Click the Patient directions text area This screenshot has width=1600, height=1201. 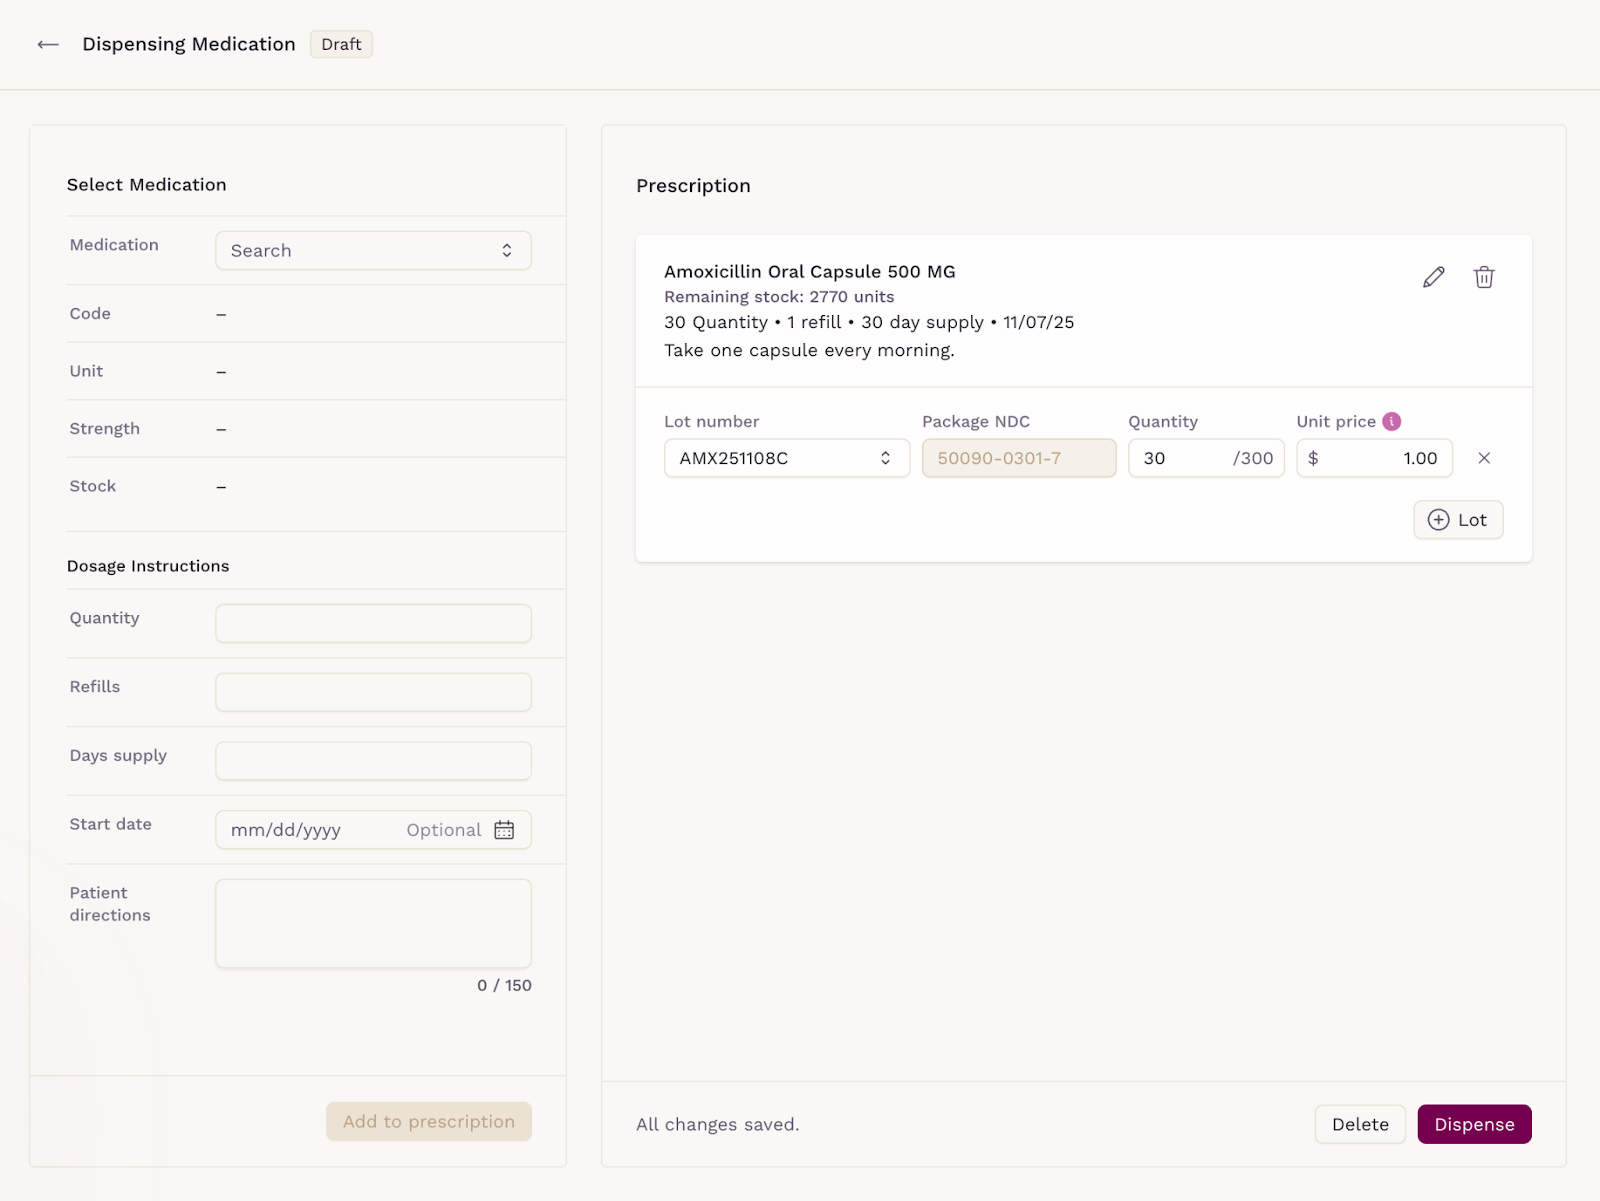coord(373,924)
